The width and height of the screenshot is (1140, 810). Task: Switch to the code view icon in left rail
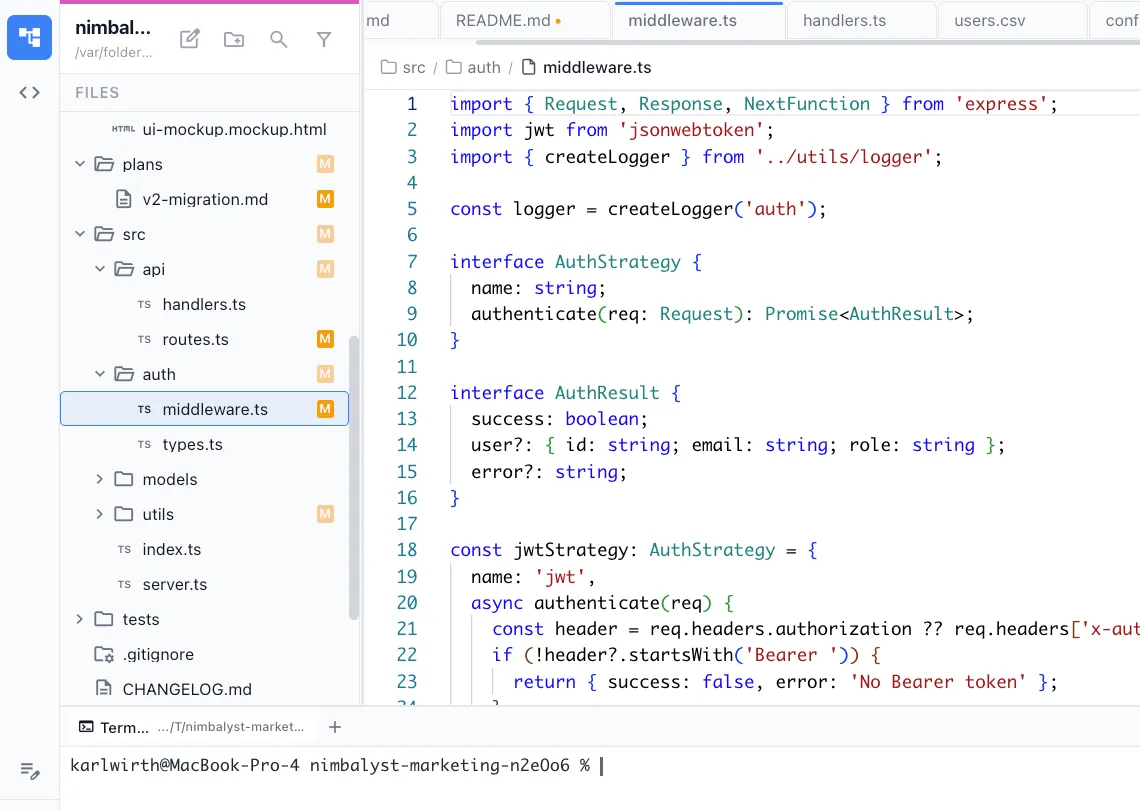coord(30,92)
